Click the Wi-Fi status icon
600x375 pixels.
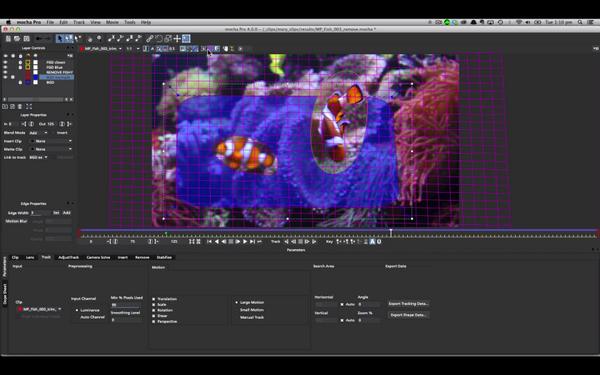[x=519, y=22]
